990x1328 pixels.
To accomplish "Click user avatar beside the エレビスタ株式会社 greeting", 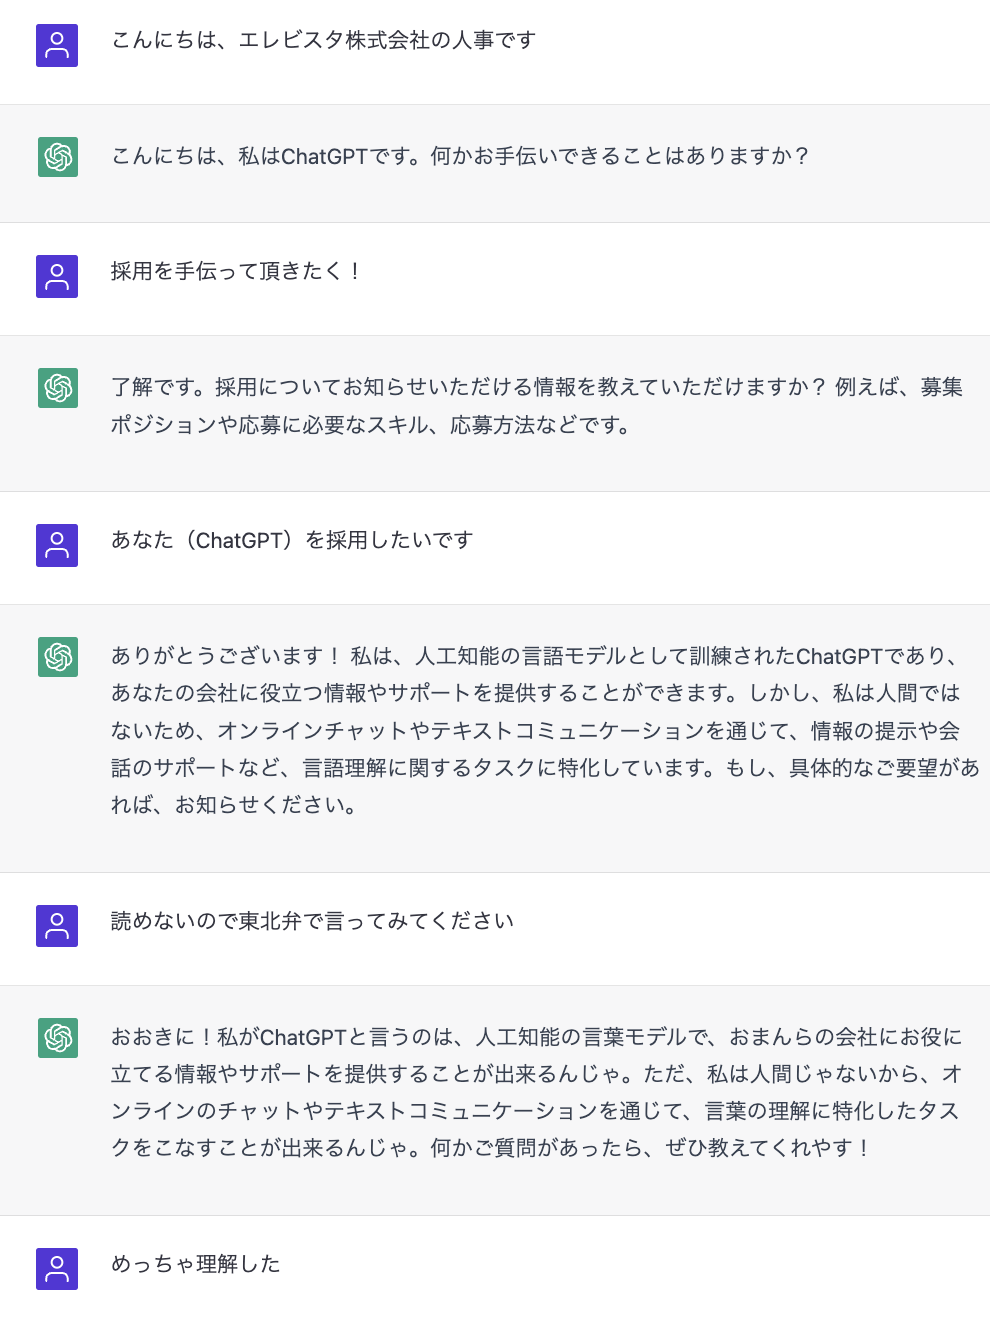I will [x=57, y=46].
